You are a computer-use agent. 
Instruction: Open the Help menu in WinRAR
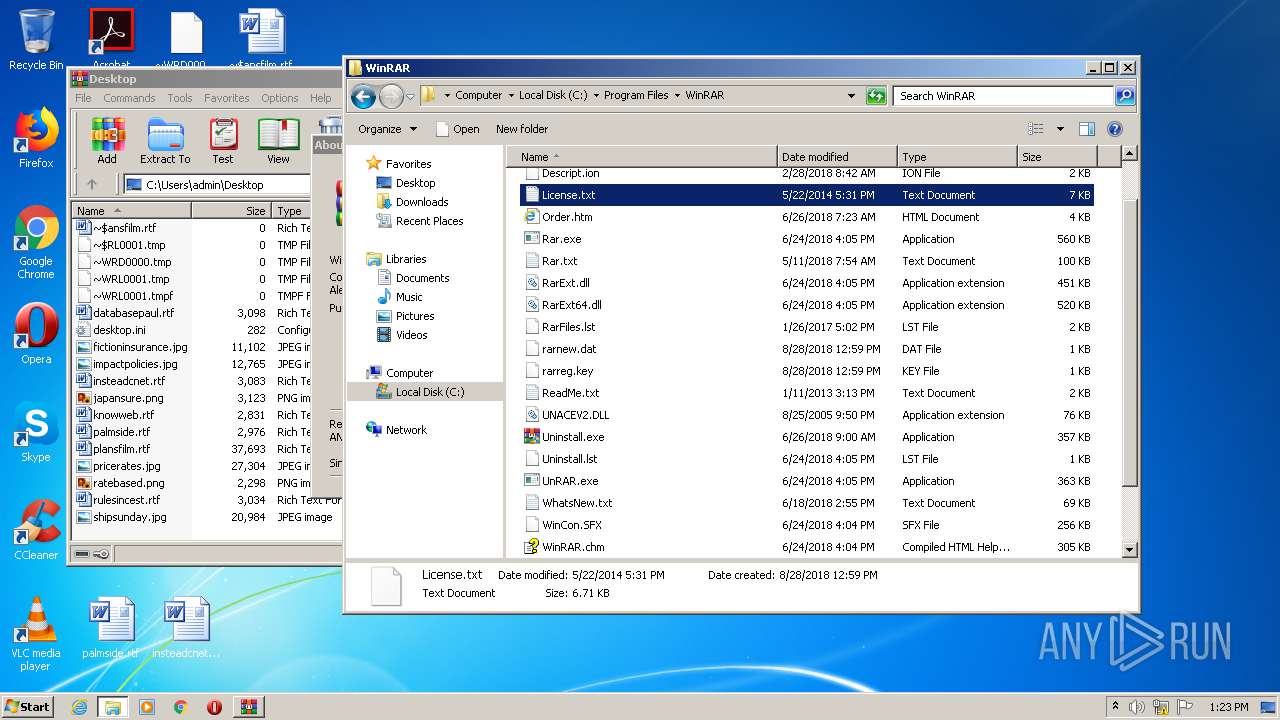point(320,98)
